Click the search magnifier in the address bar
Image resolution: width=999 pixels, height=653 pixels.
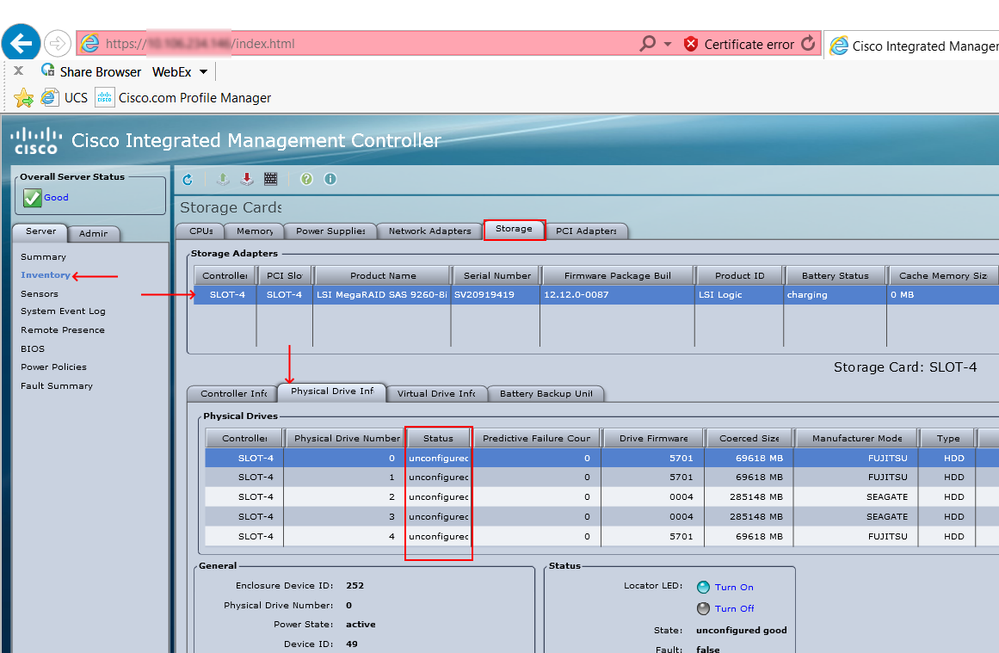[647, 43]
